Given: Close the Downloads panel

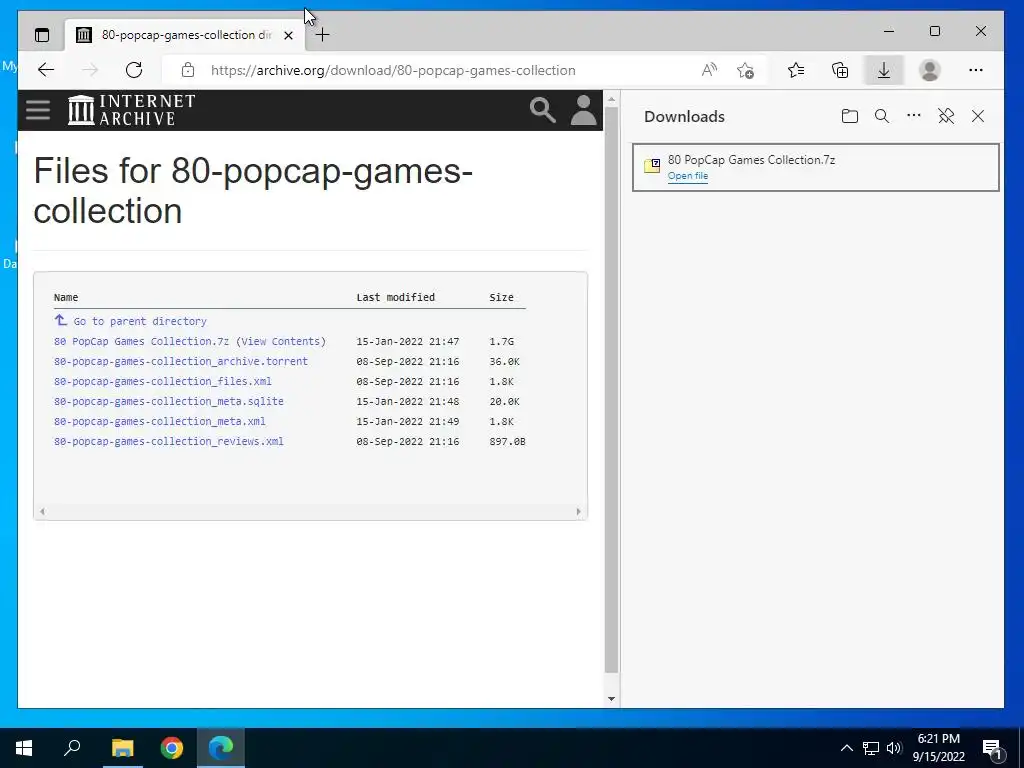Looking at the screenshot, I should pos(978,116).
